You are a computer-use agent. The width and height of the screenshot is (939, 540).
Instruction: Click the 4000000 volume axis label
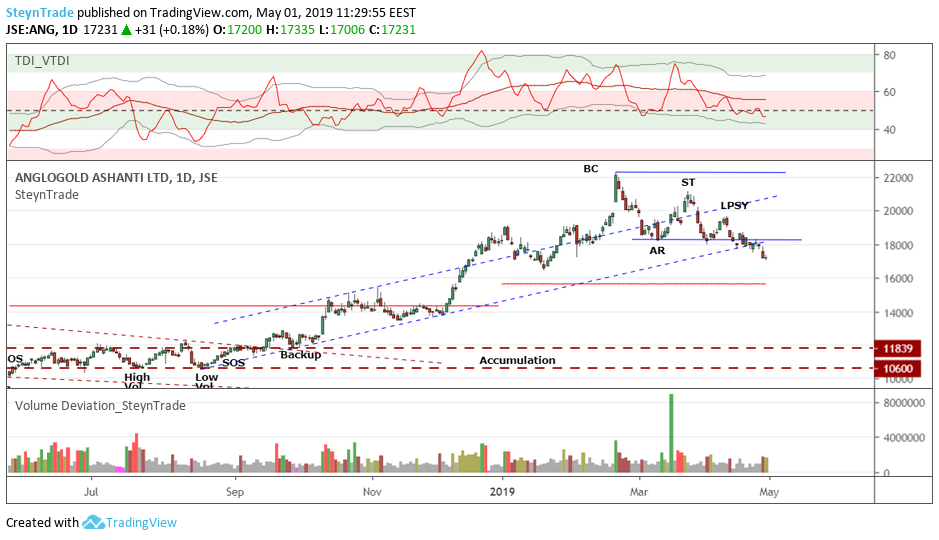[904, 438]
